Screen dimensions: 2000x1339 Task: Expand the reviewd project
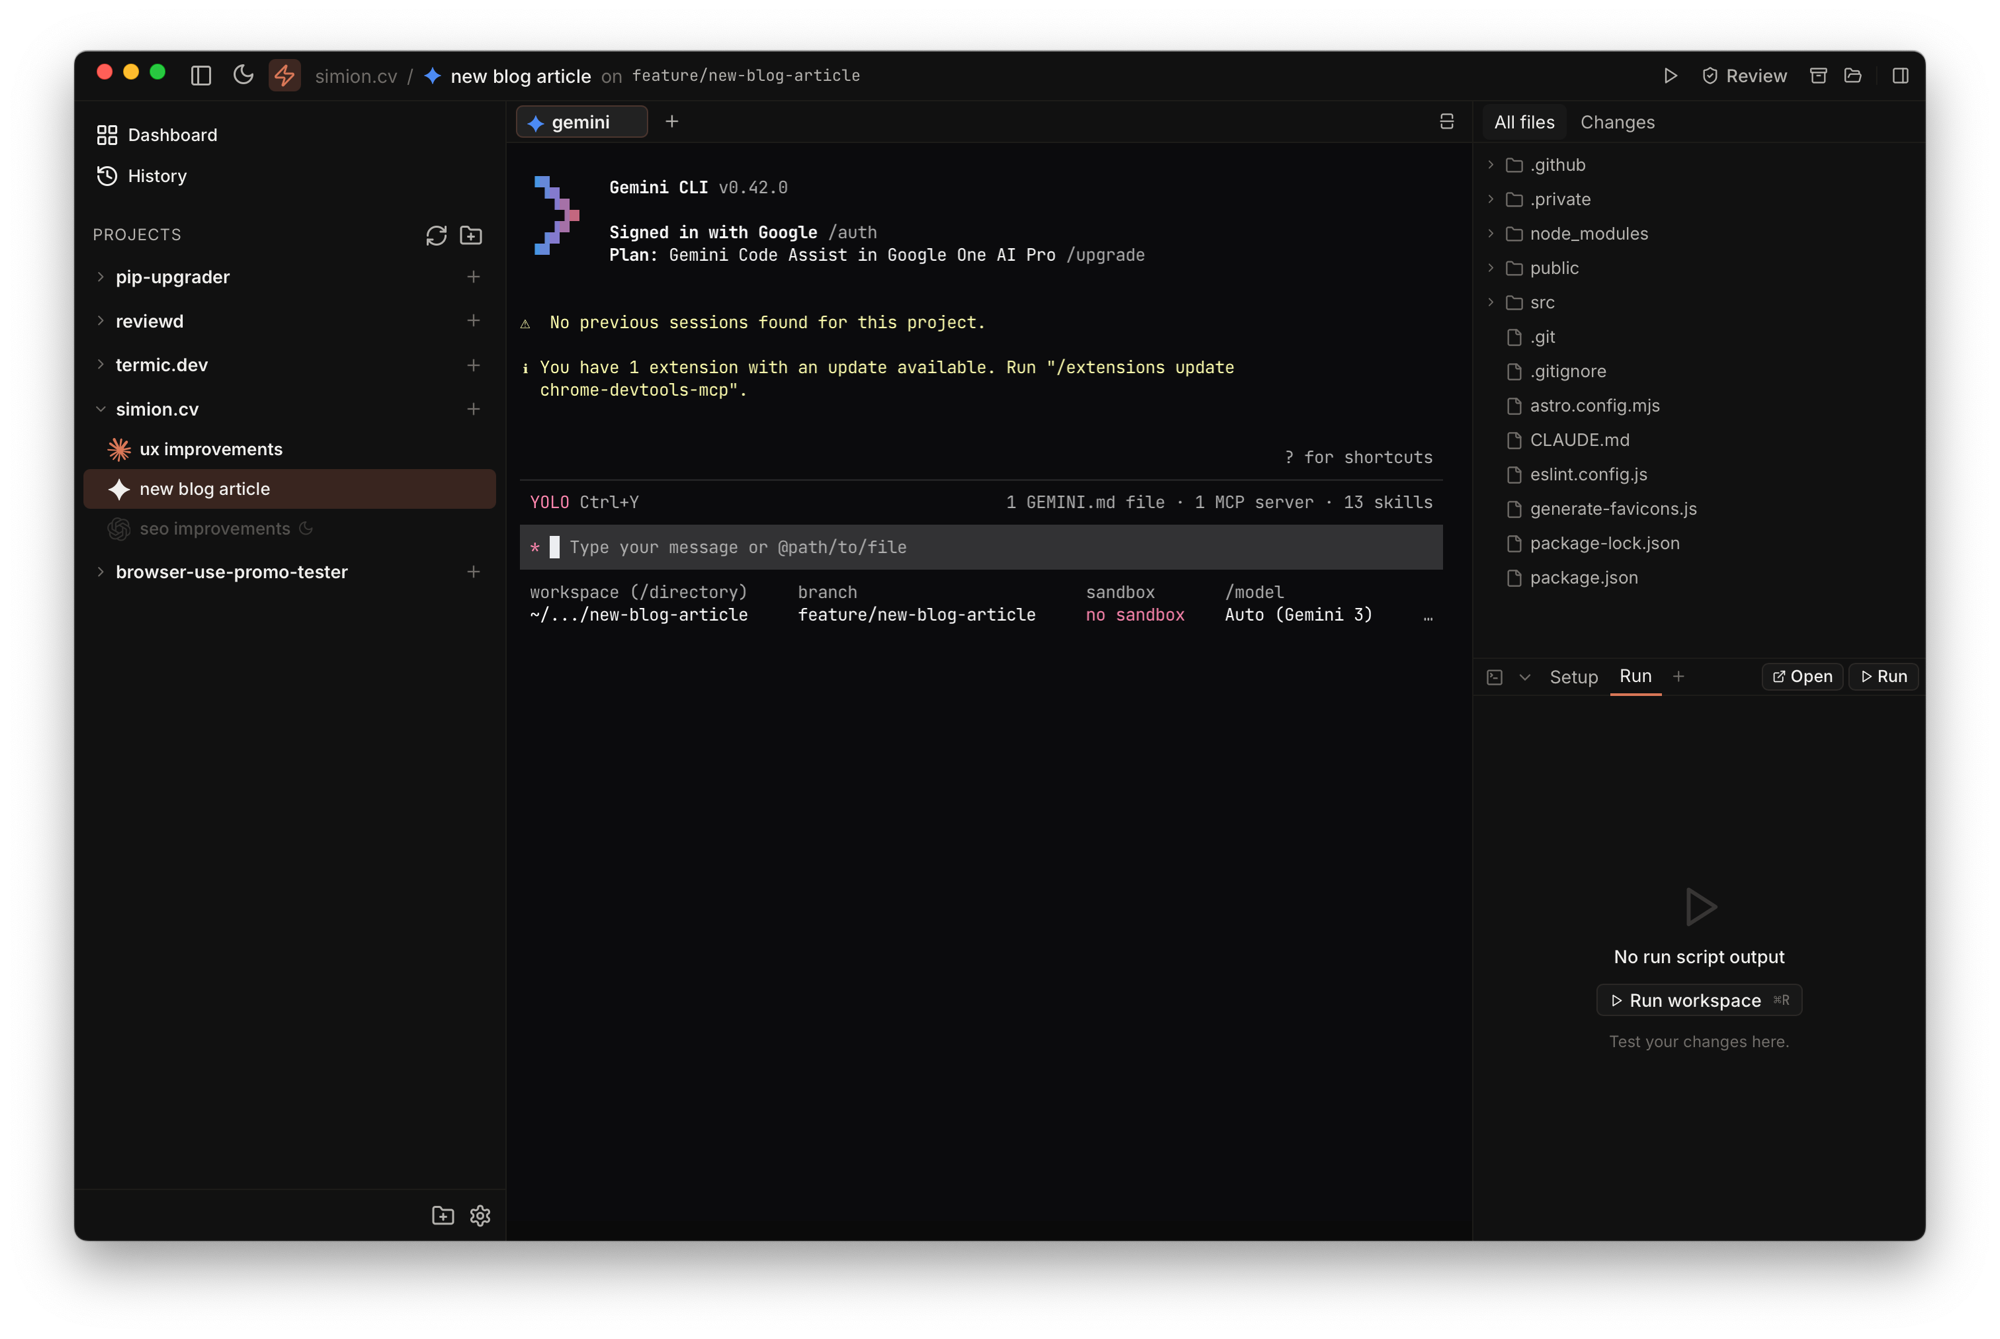click(100, 321)
